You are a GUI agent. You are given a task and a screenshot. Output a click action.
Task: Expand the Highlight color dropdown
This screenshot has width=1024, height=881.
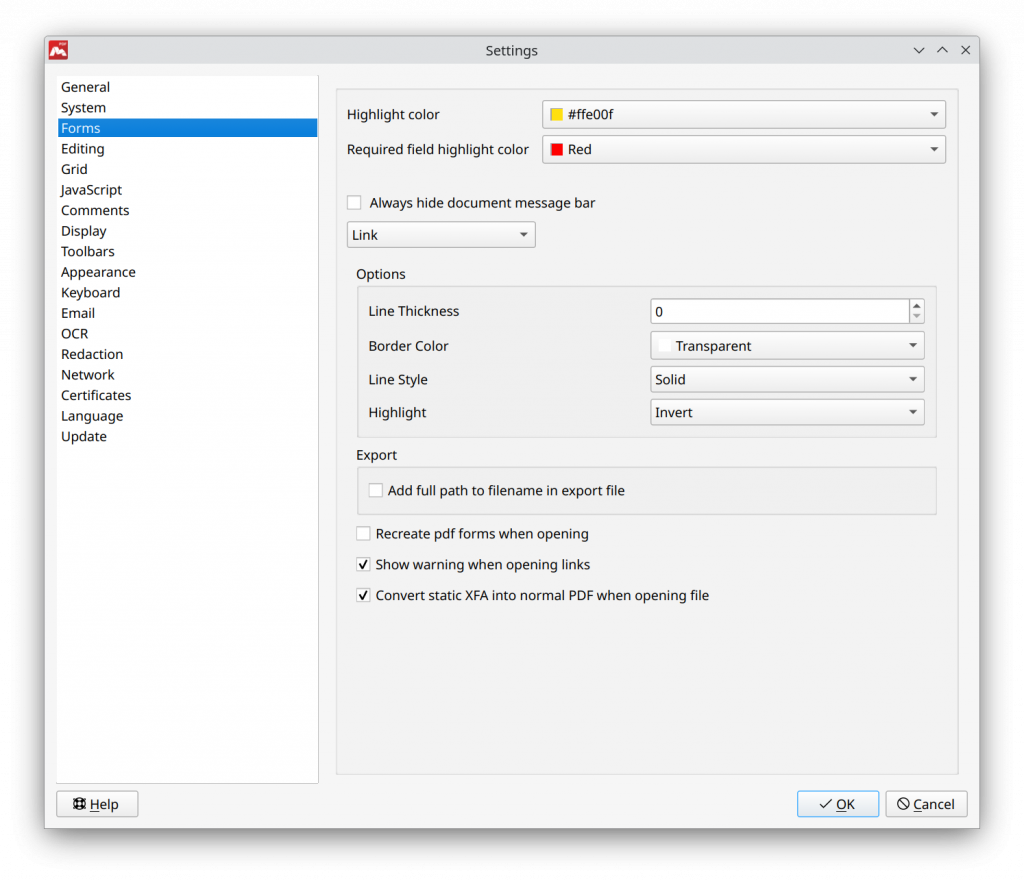click(740, 114)
